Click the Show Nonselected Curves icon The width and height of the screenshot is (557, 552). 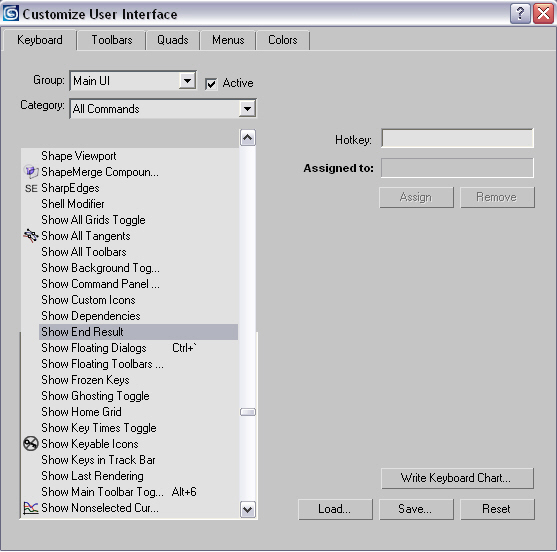point(31,508)
